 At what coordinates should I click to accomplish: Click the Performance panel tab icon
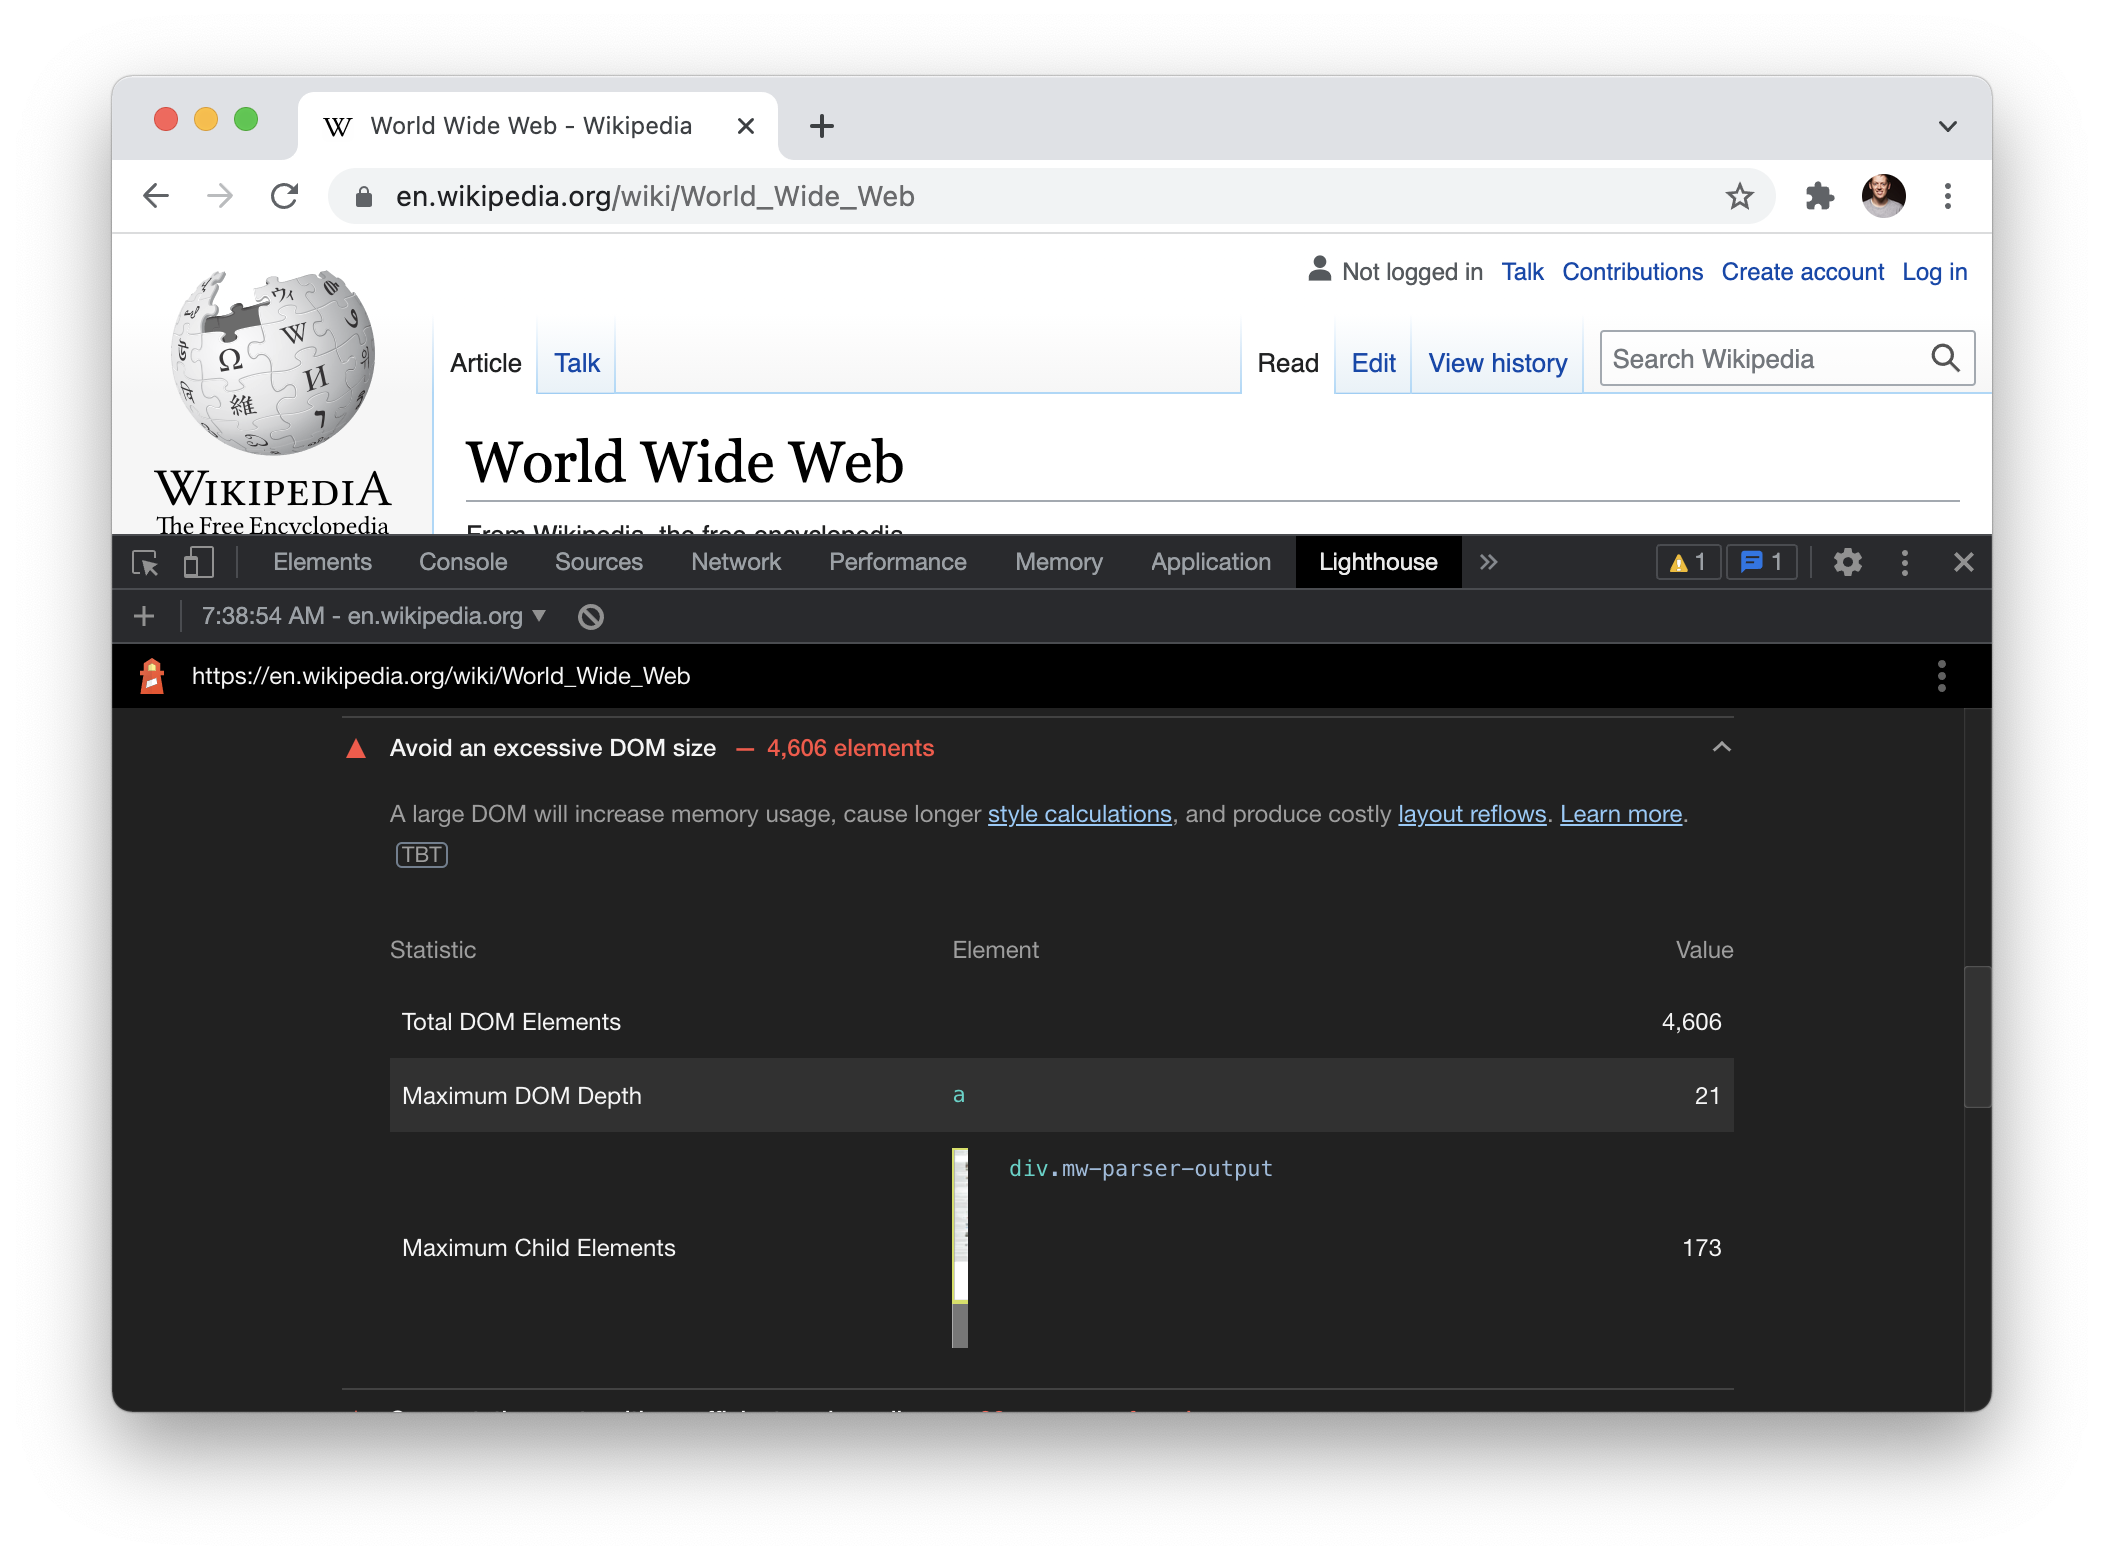898,562
